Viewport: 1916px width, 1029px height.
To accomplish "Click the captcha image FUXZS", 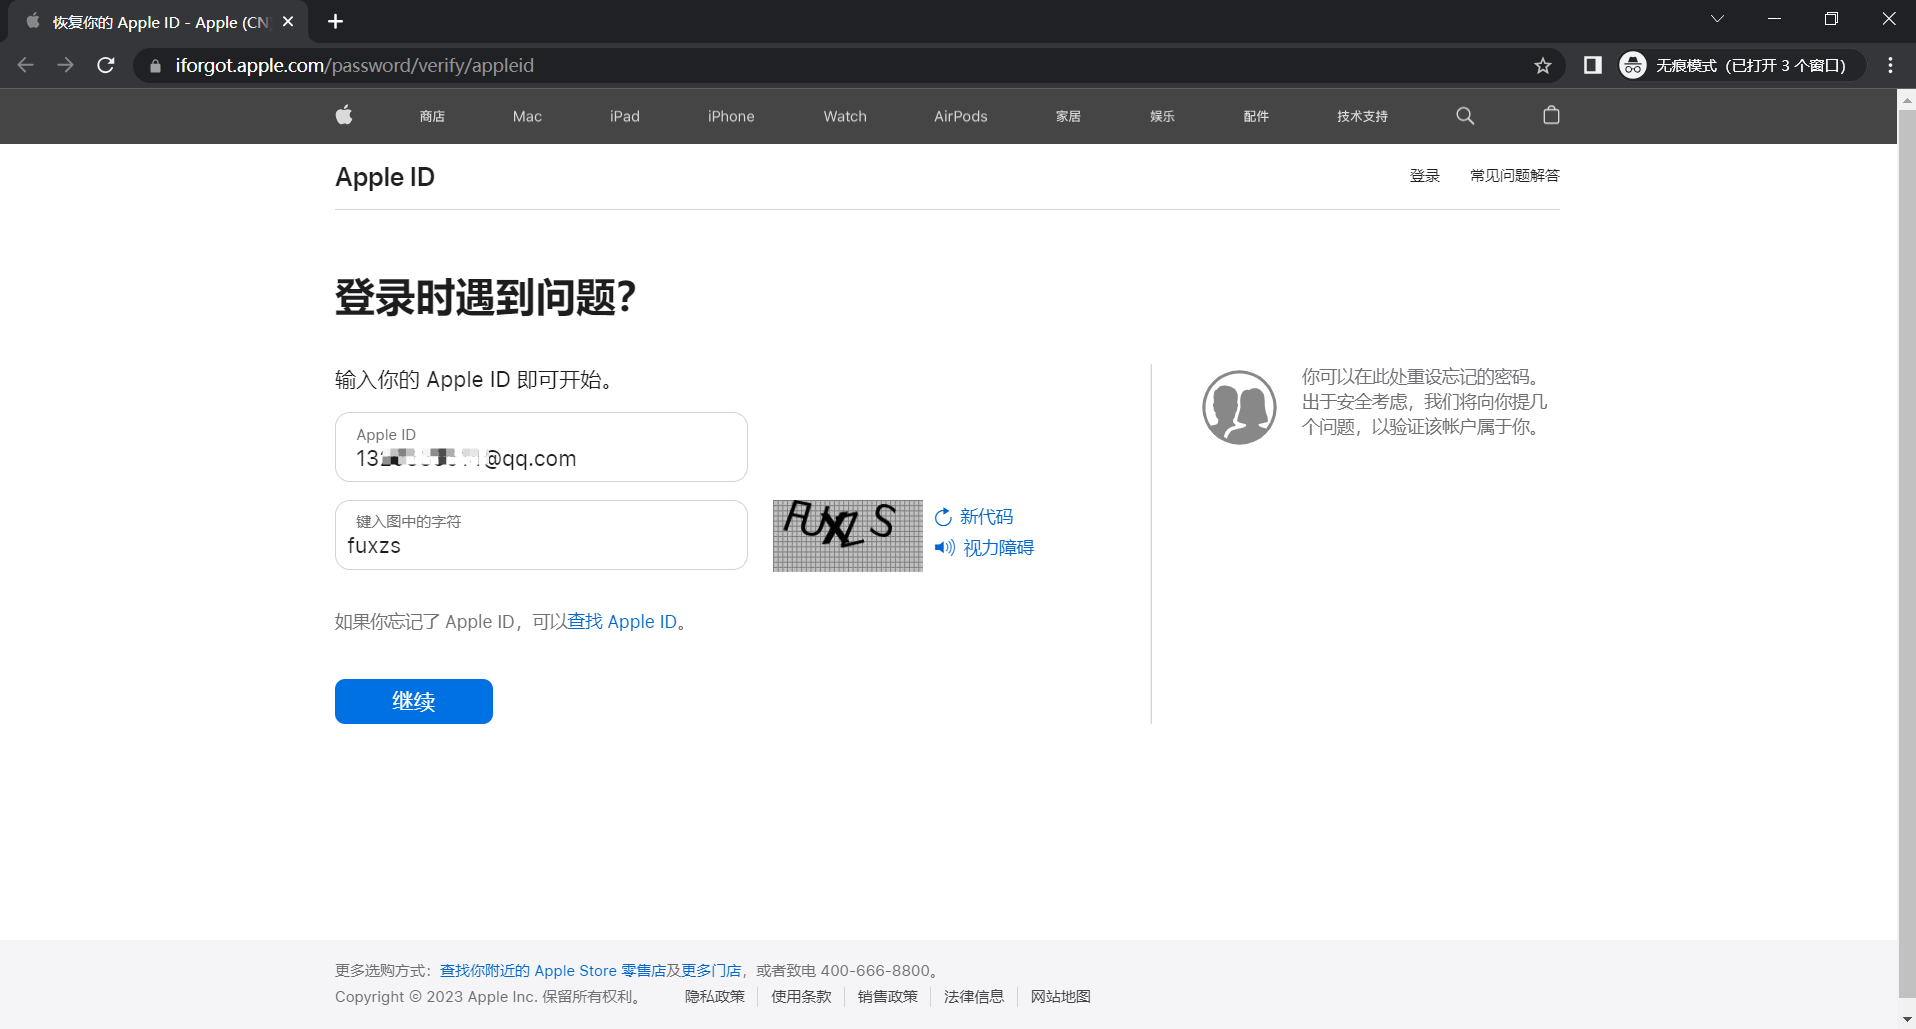I will point(848,536).
